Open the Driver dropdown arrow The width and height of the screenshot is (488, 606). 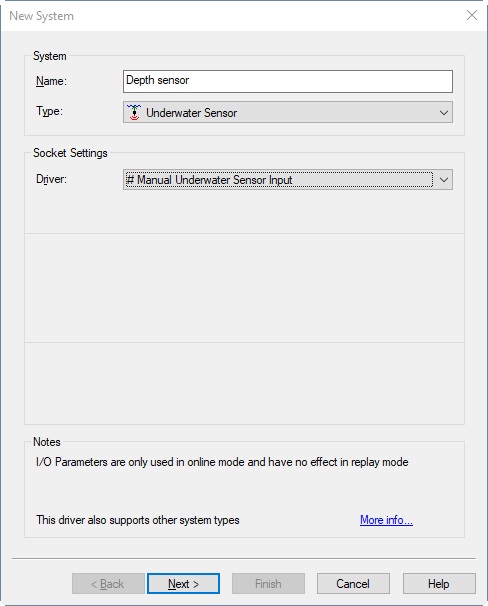coord(444,180)
